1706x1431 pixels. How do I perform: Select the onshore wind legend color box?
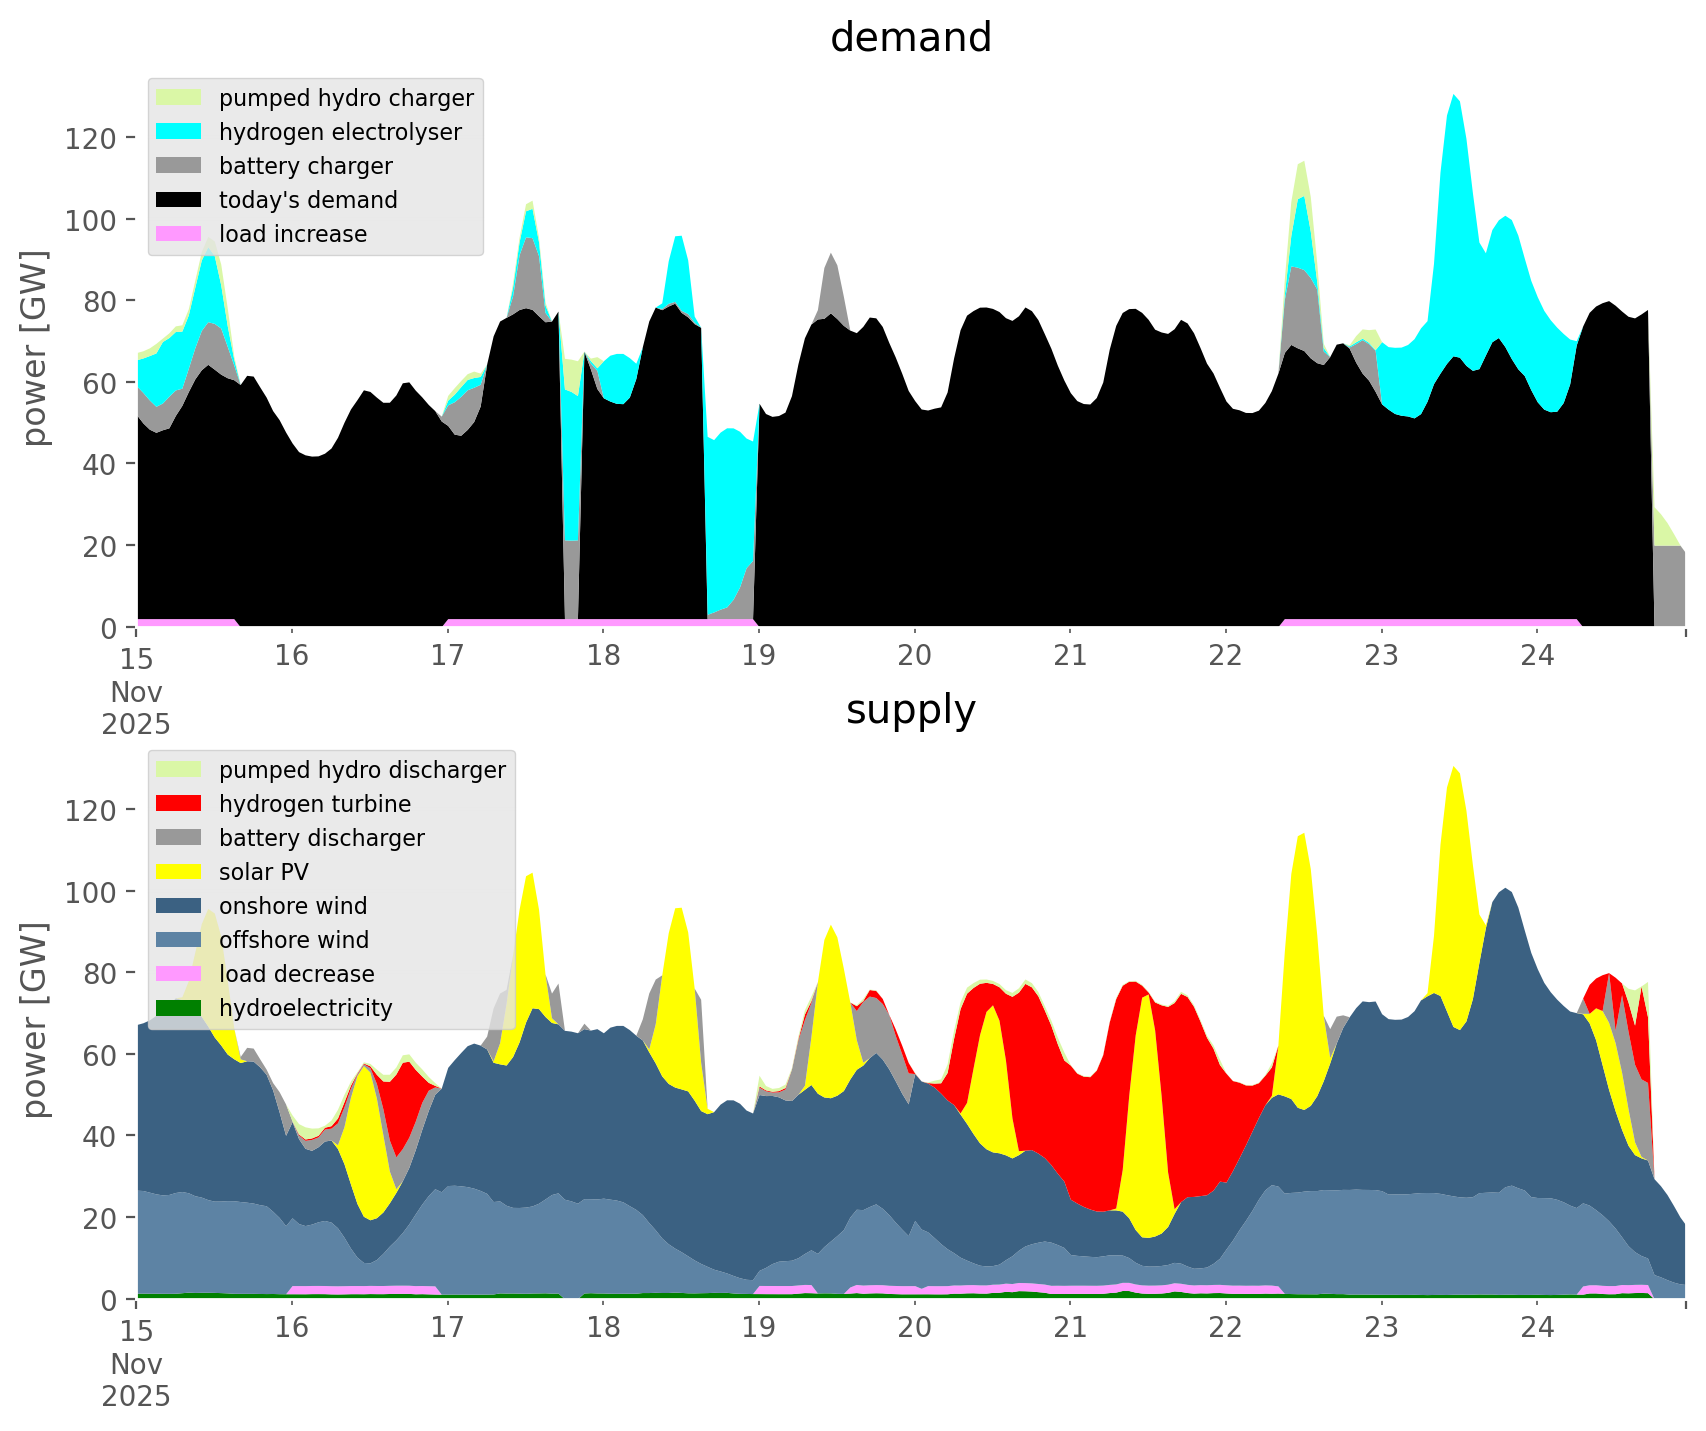179,906
